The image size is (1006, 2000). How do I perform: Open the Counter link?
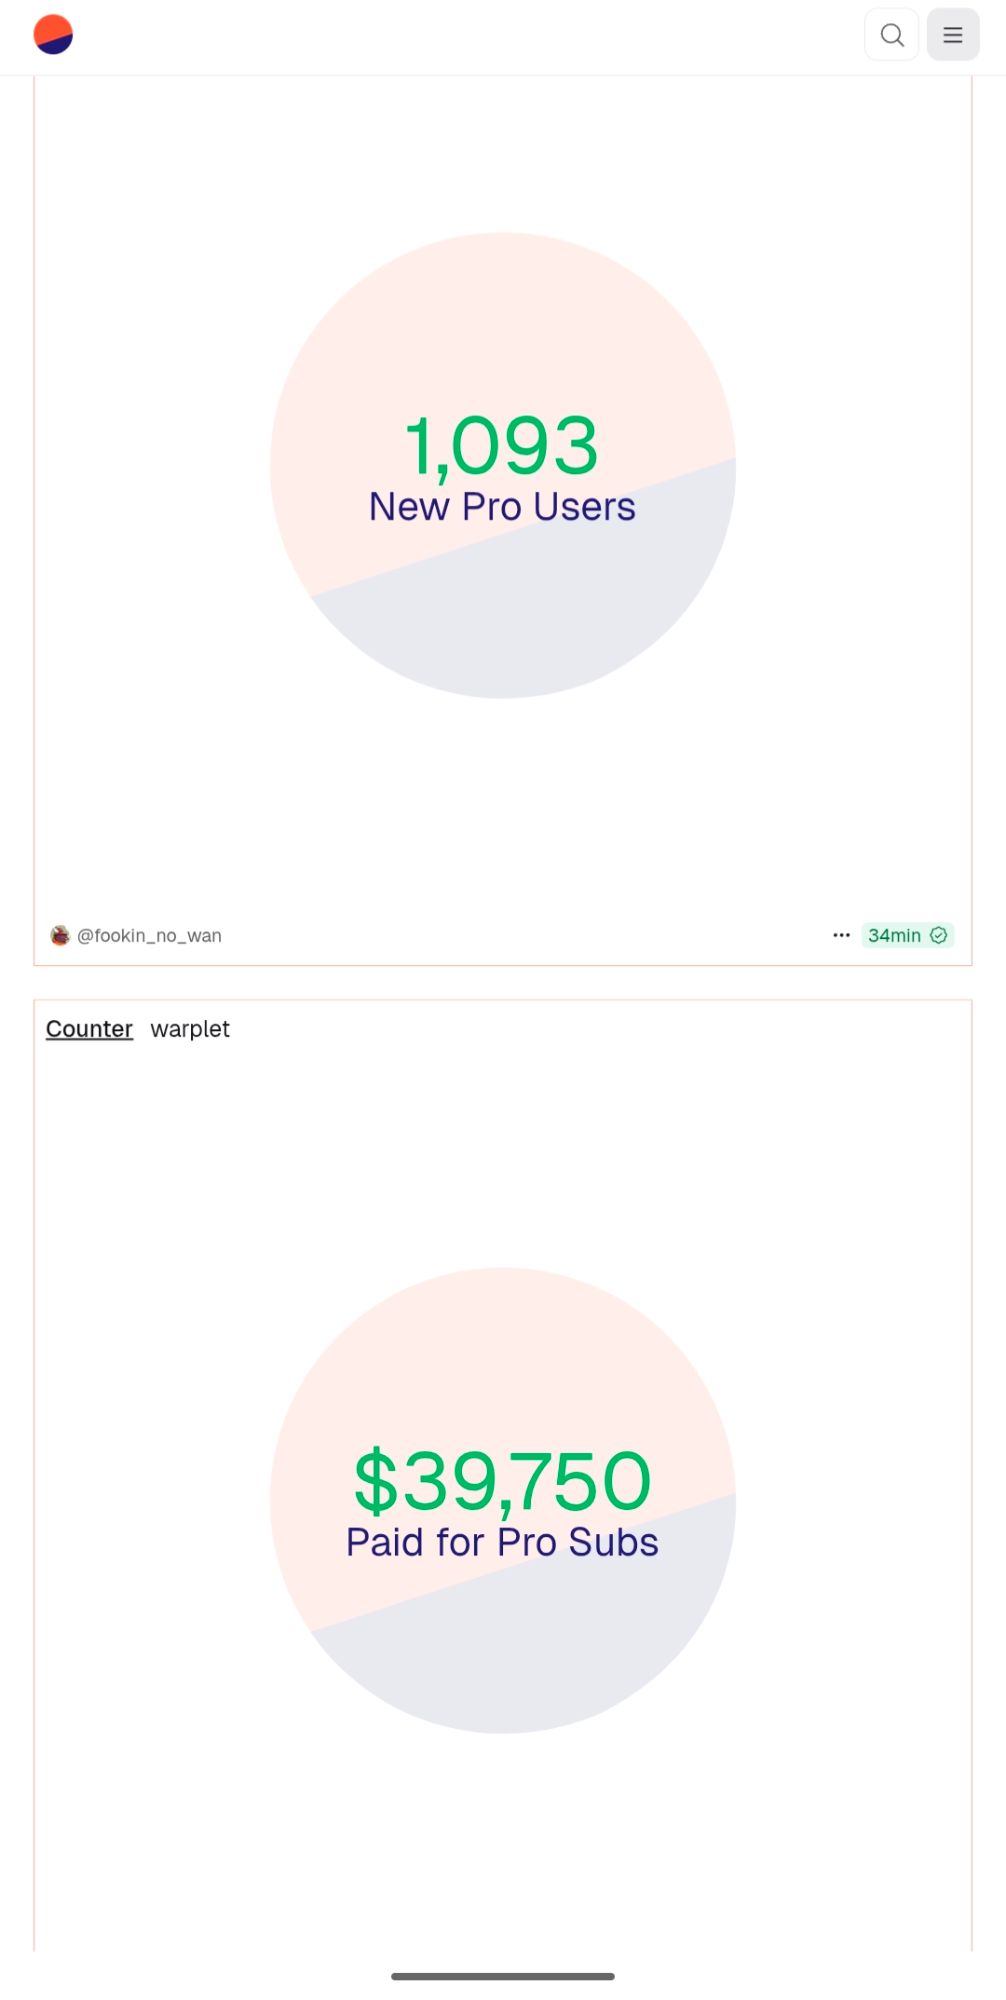coord(89,1029)
